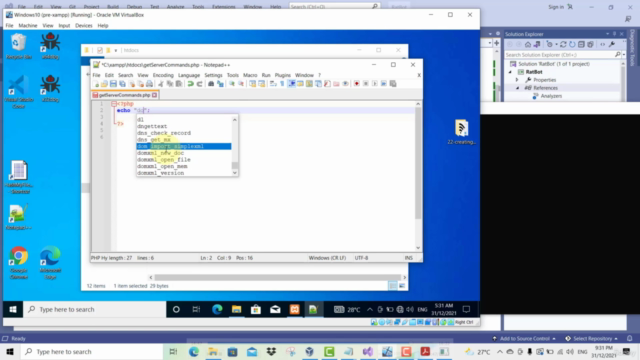Open the Solution Explorer search options dropdown
The width and height of the screenshot is (640, 360).
623,55
